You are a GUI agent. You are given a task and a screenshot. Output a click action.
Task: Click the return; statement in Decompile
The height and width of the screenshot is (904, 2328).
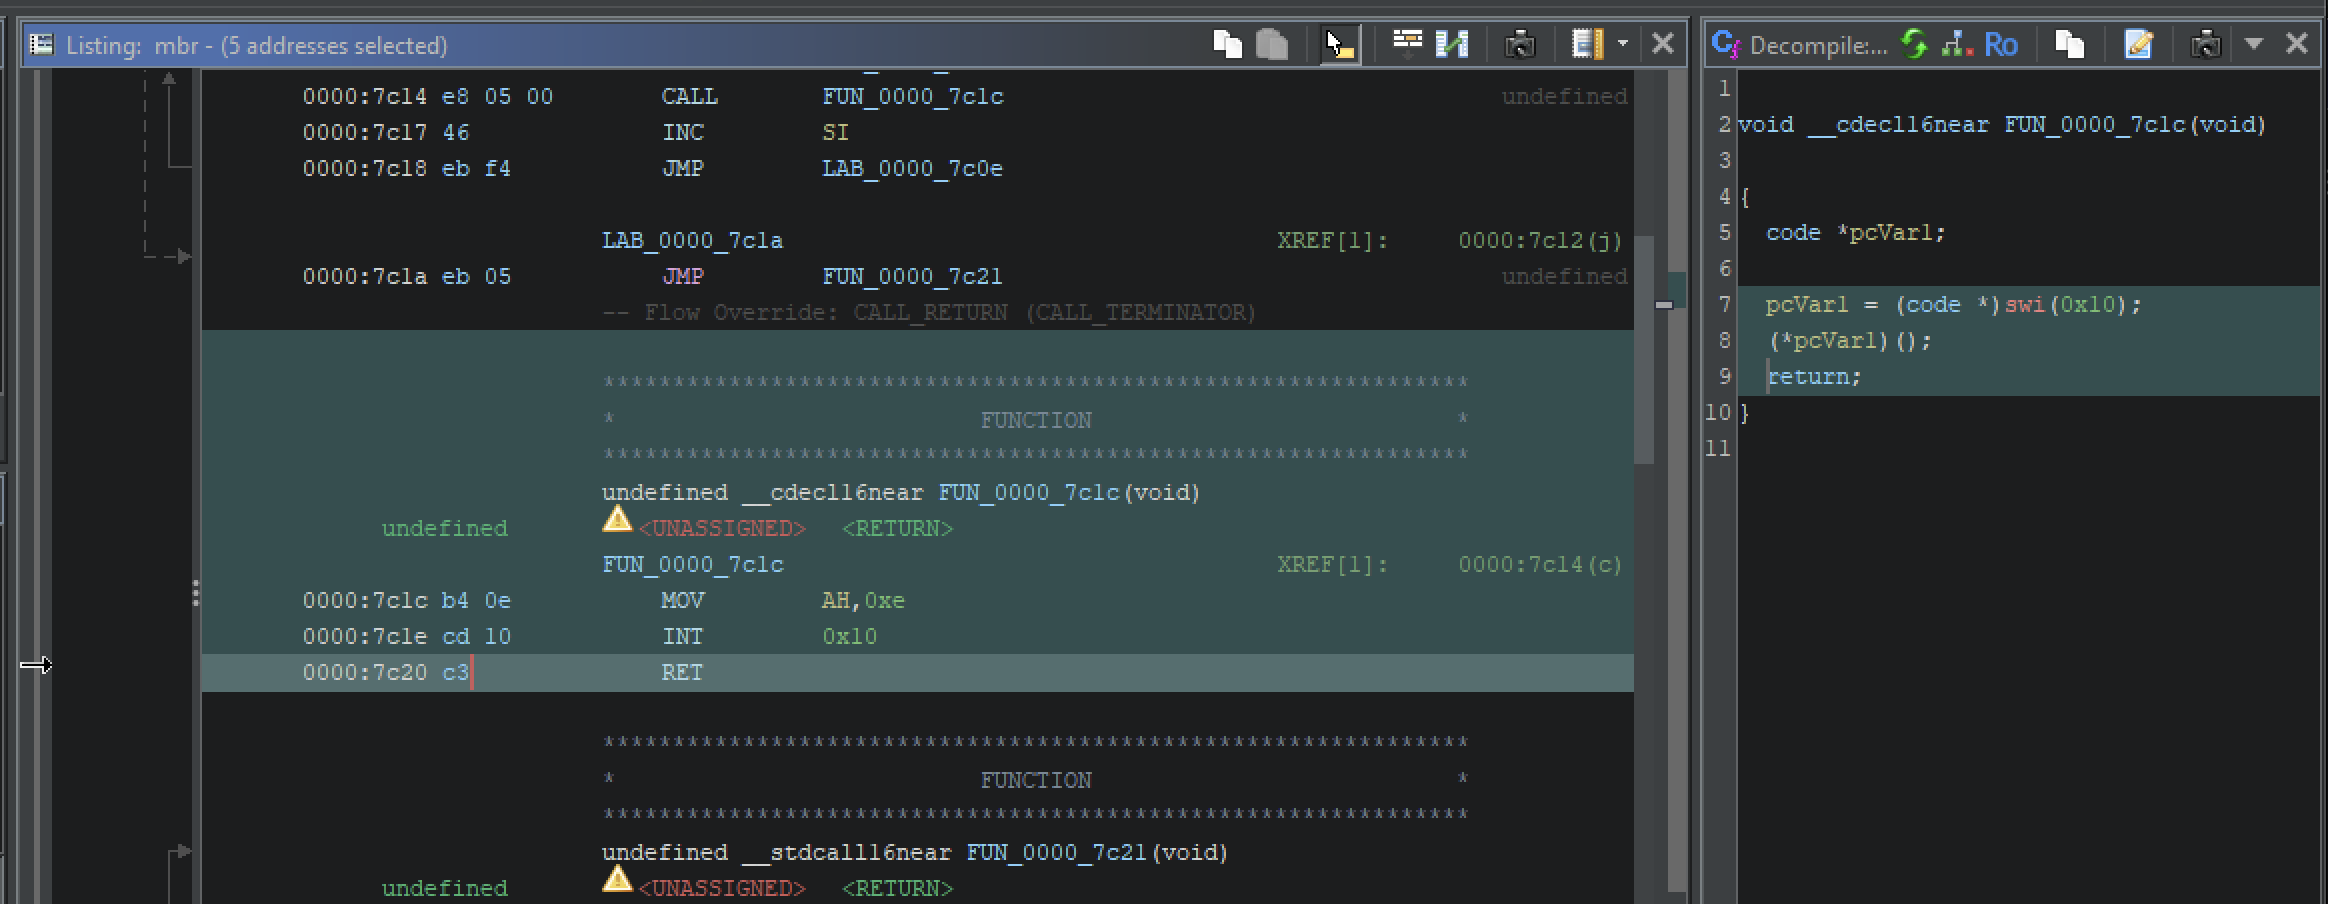pyautogui.click(x=1814, y=377)
